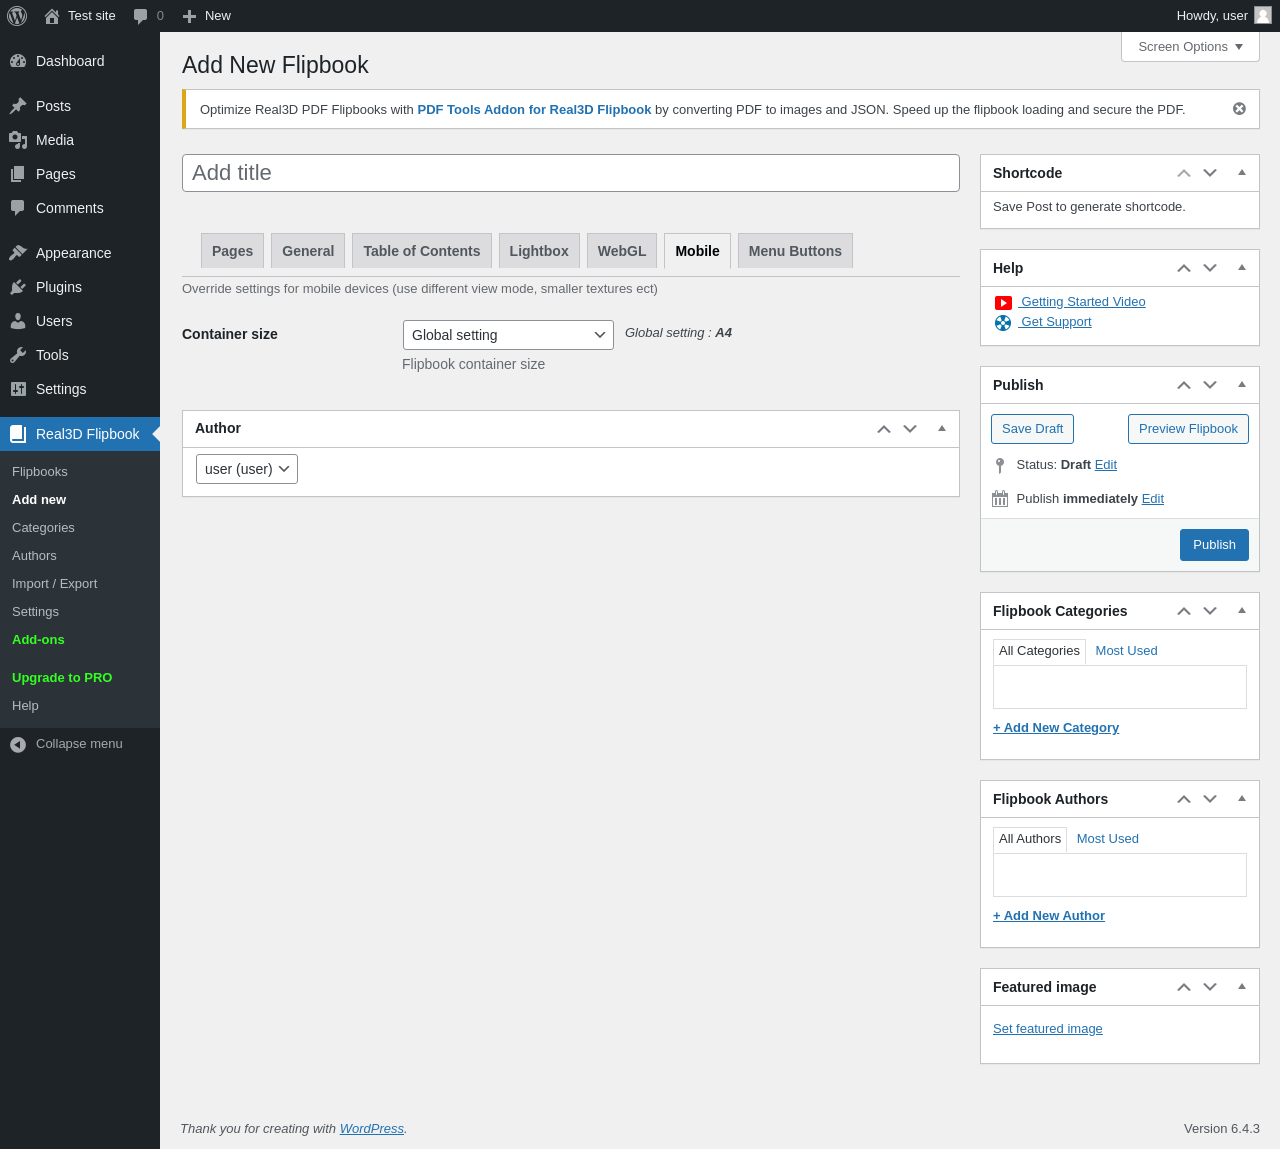Image resolution: width=1280 pixels, height=1149 pixels.
Task: Toggle Featured image panel collapse triangle
Action: click(1242, 986)
